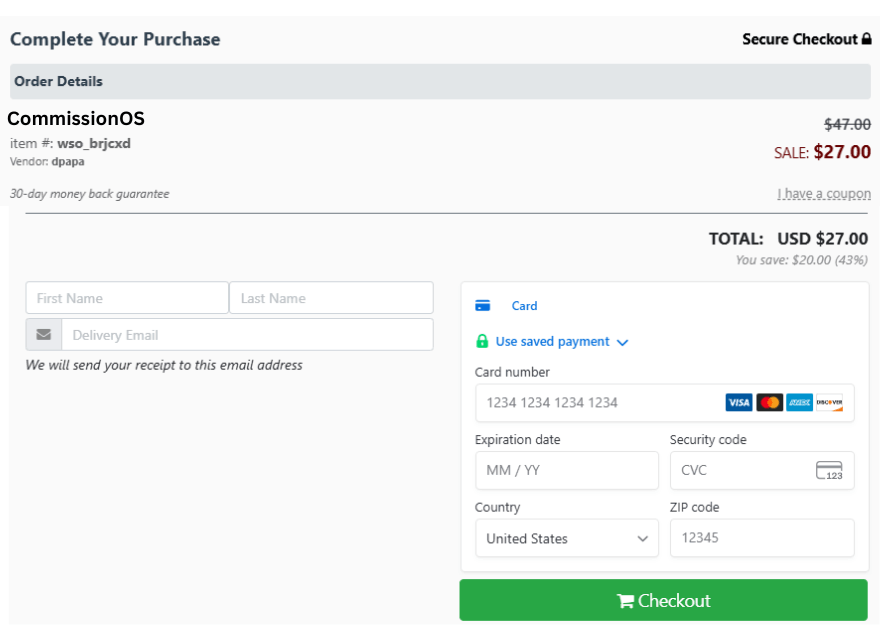
Task: Click the Order Details header bar
Action: 440,81
